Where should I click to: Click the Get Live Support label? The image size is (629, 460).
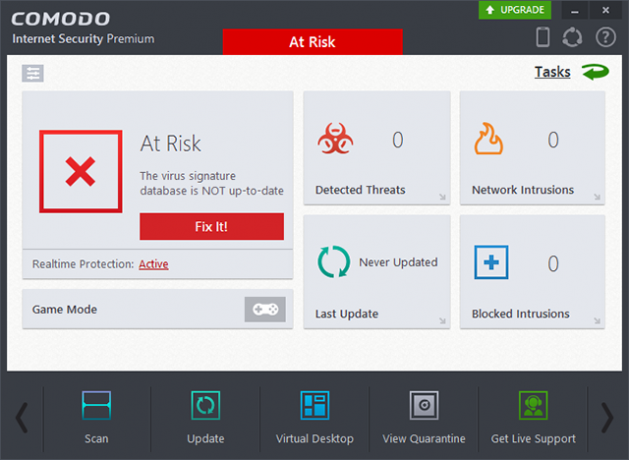(533, 439)
